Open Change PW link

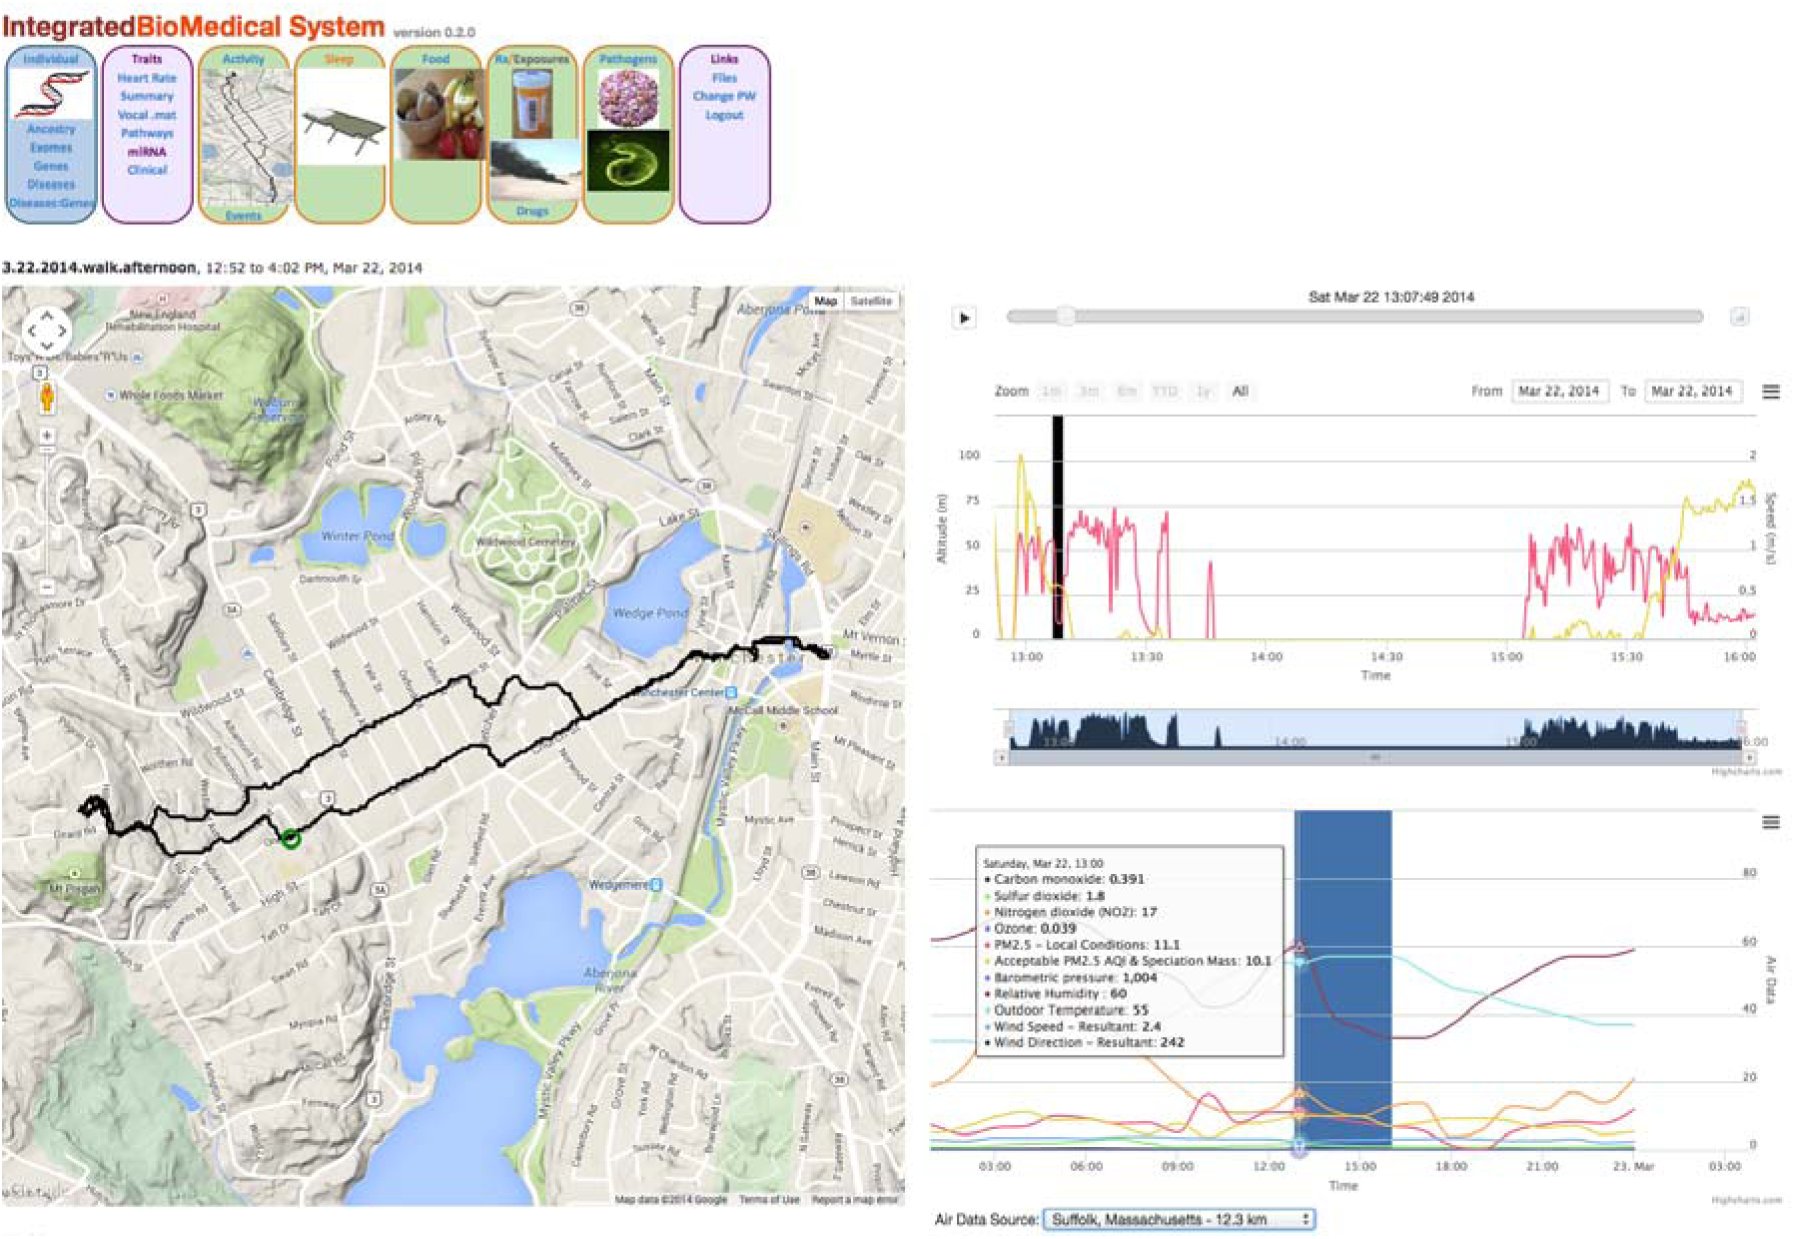click(724, 97)
